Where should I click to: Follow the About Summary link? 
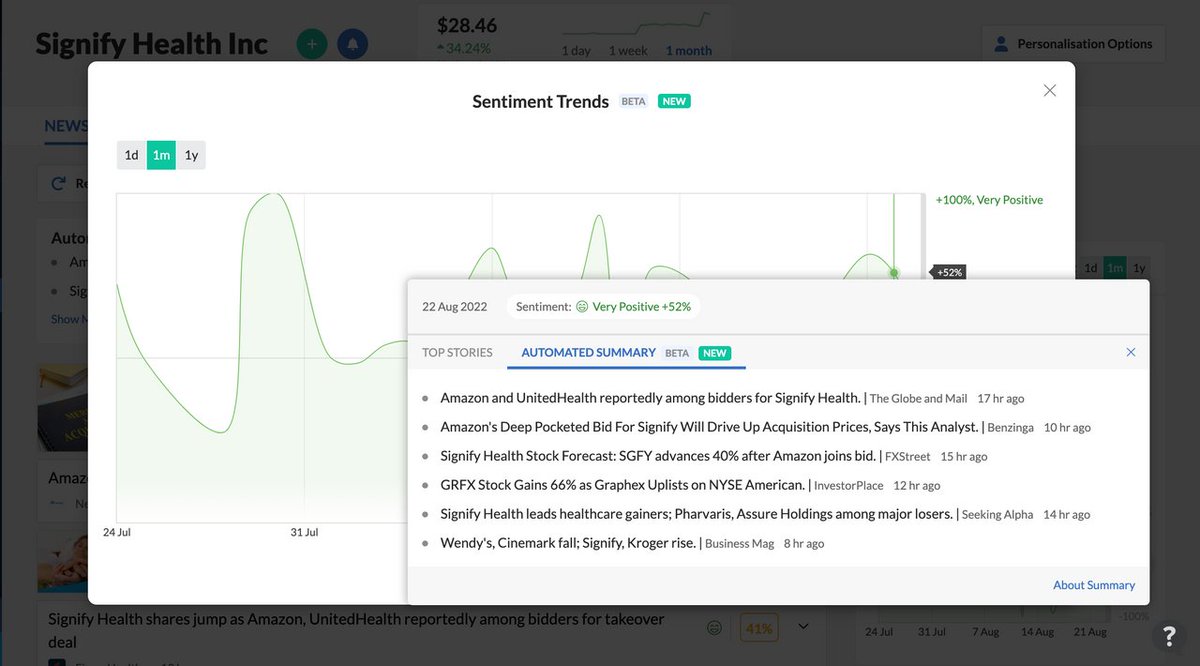point(1094,585)
